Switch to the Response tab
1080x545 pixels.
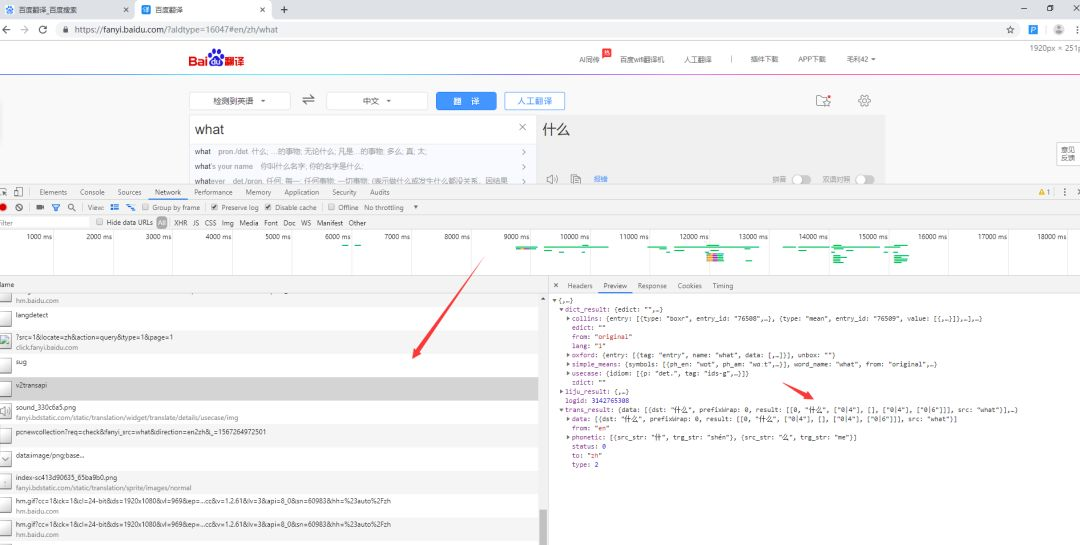tap(652, 285)
